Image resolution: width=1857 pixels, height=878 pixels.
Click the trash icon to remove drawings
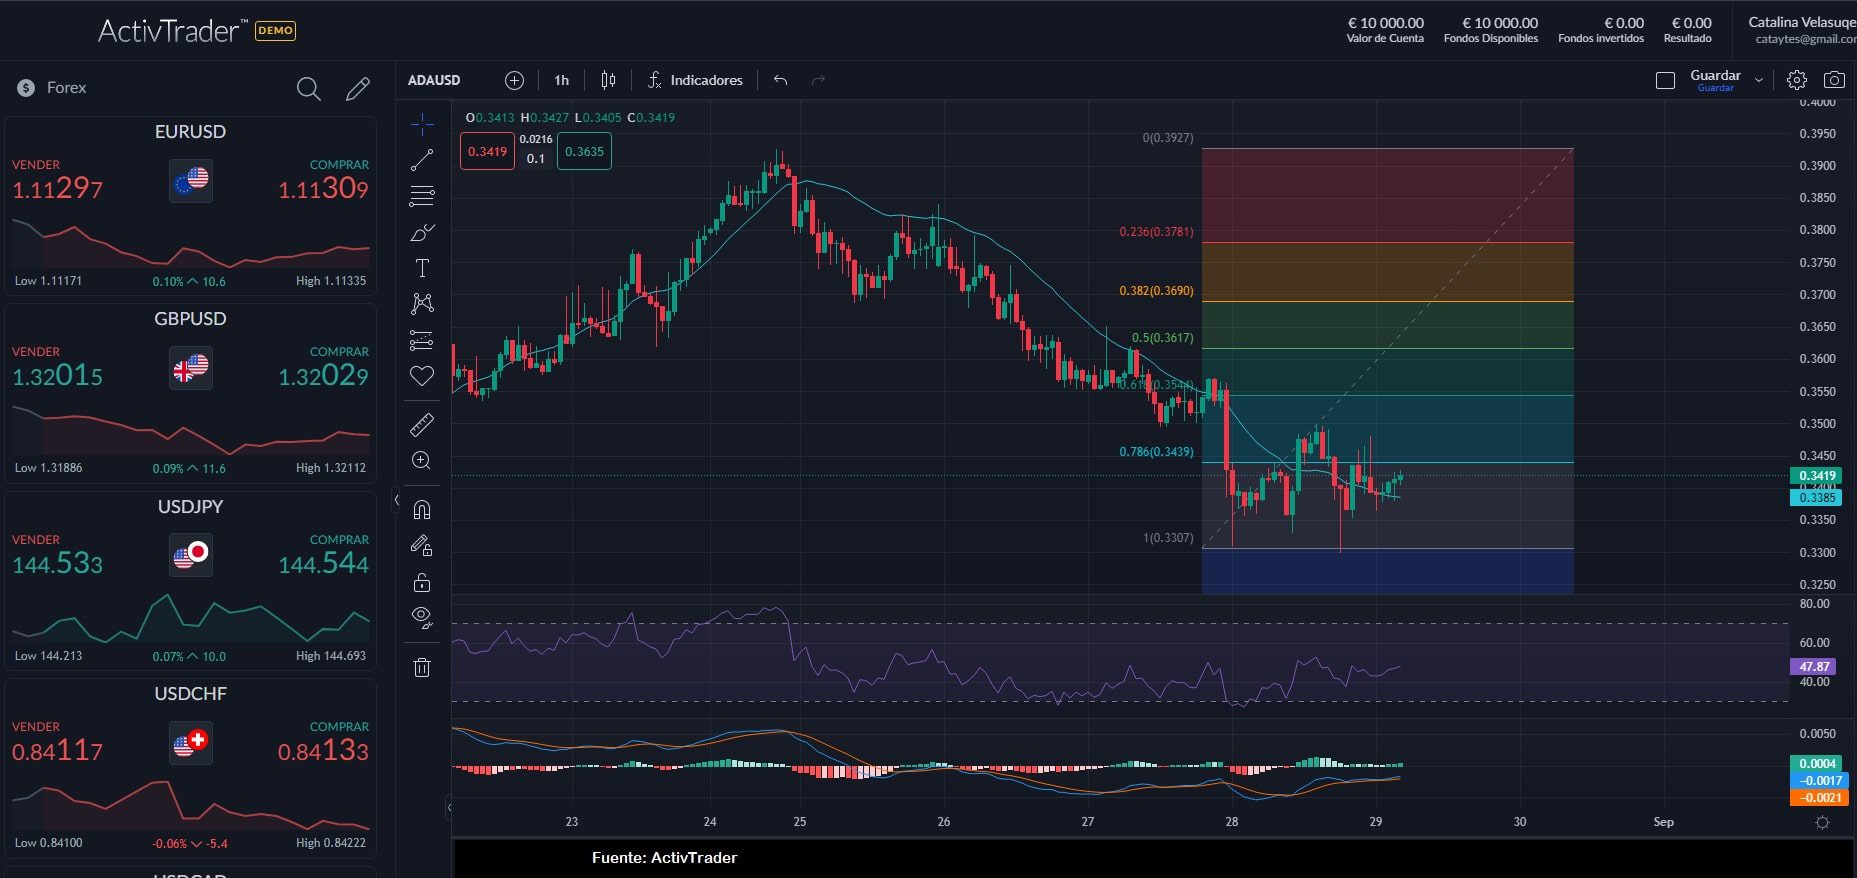pyautogui.click(x=422, y=667)
